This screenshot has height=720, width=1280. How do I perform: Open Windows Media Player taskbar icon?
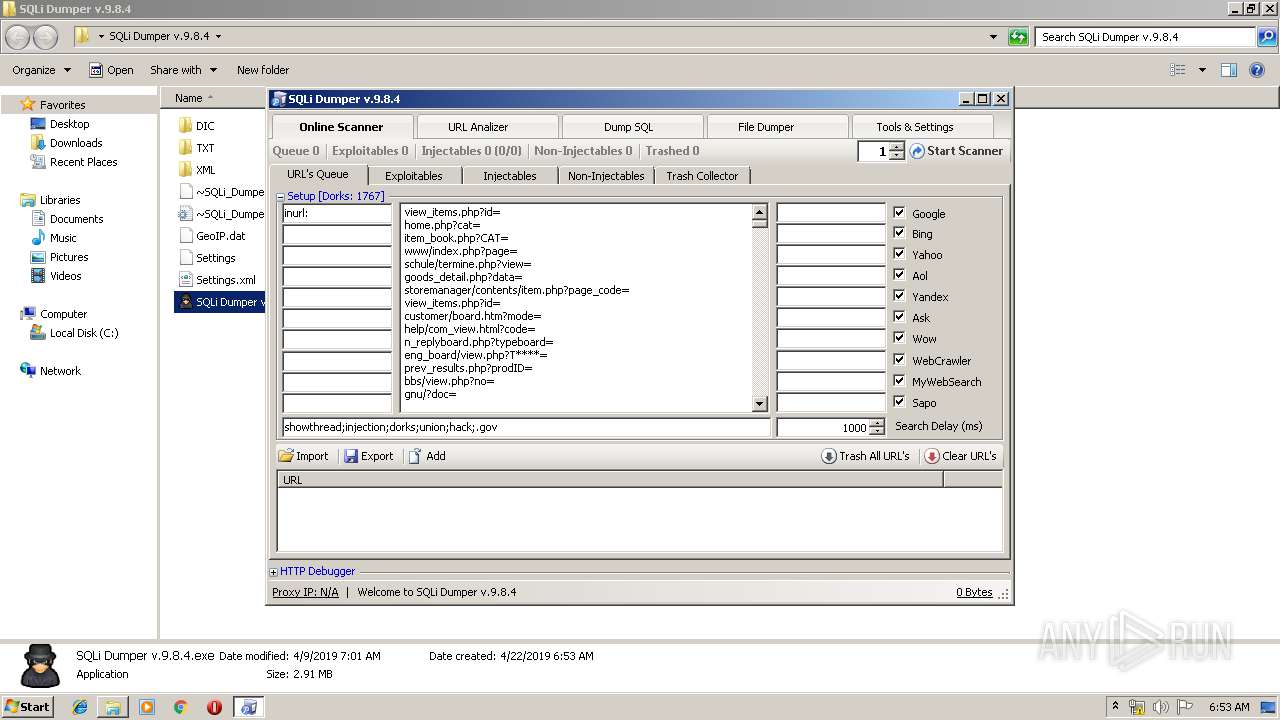pos(147,707)
